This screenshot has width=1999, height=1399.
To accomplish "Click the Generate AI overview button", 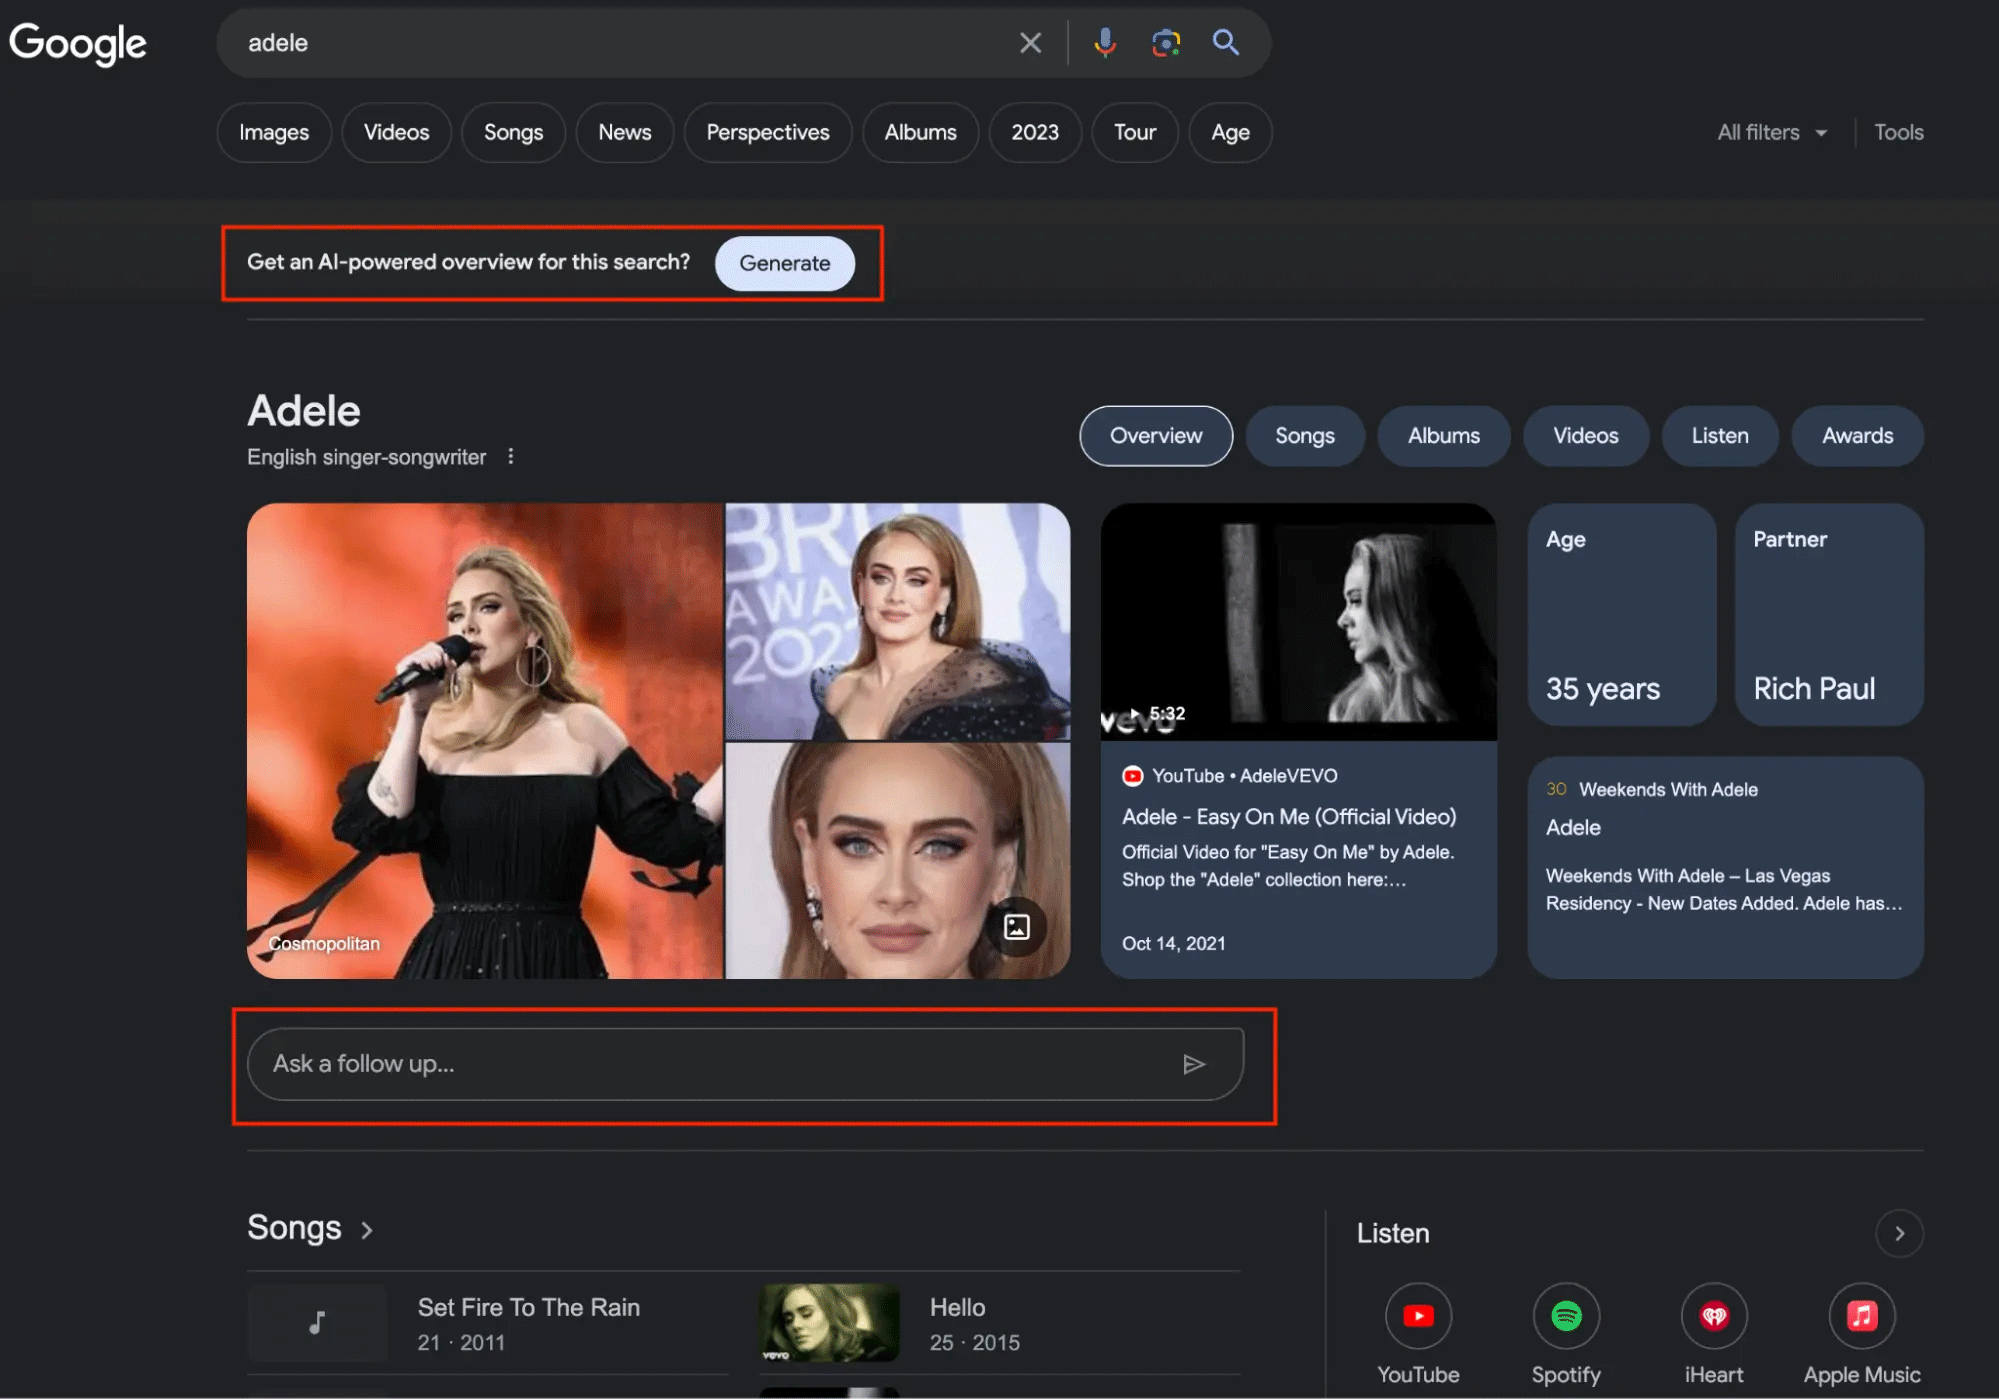I will click(x=785, y=263).
